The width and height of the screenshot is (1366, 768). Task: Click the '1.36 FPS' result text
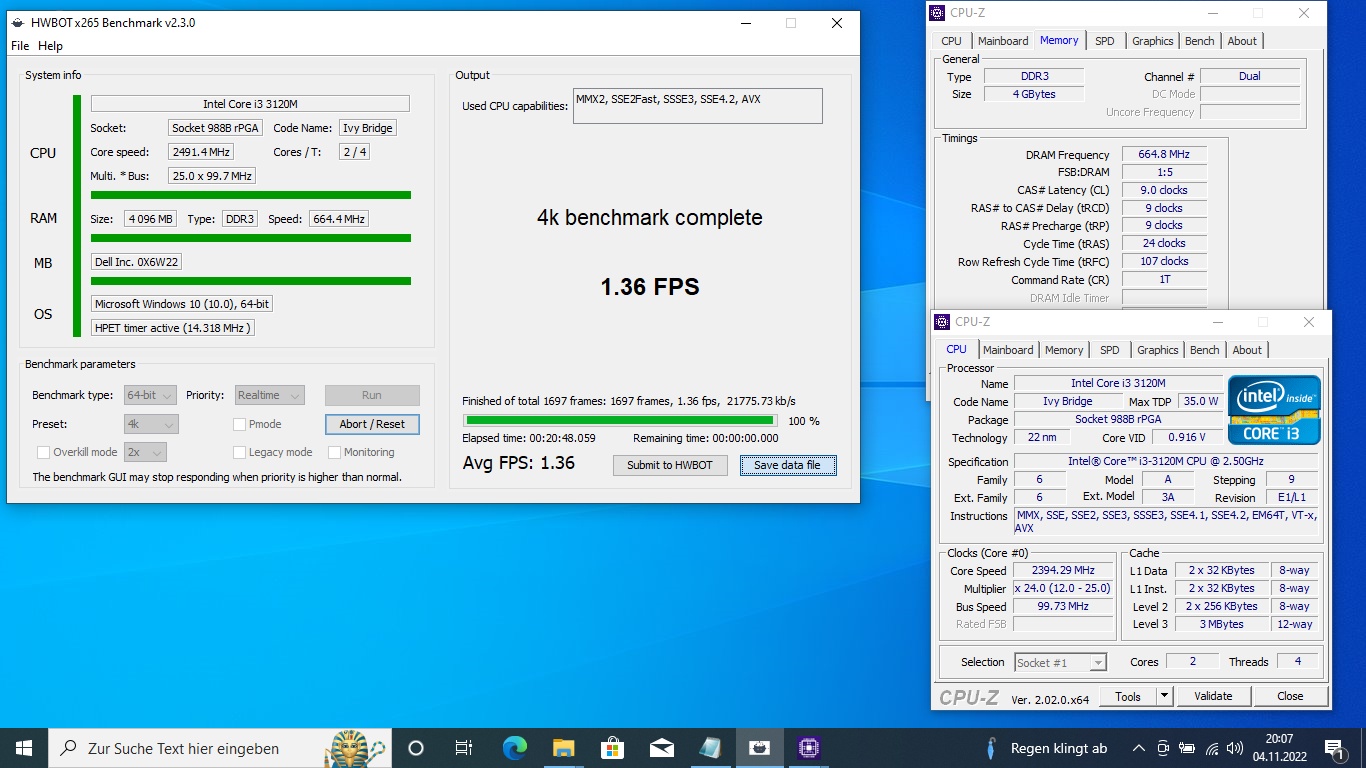[650, 288]
